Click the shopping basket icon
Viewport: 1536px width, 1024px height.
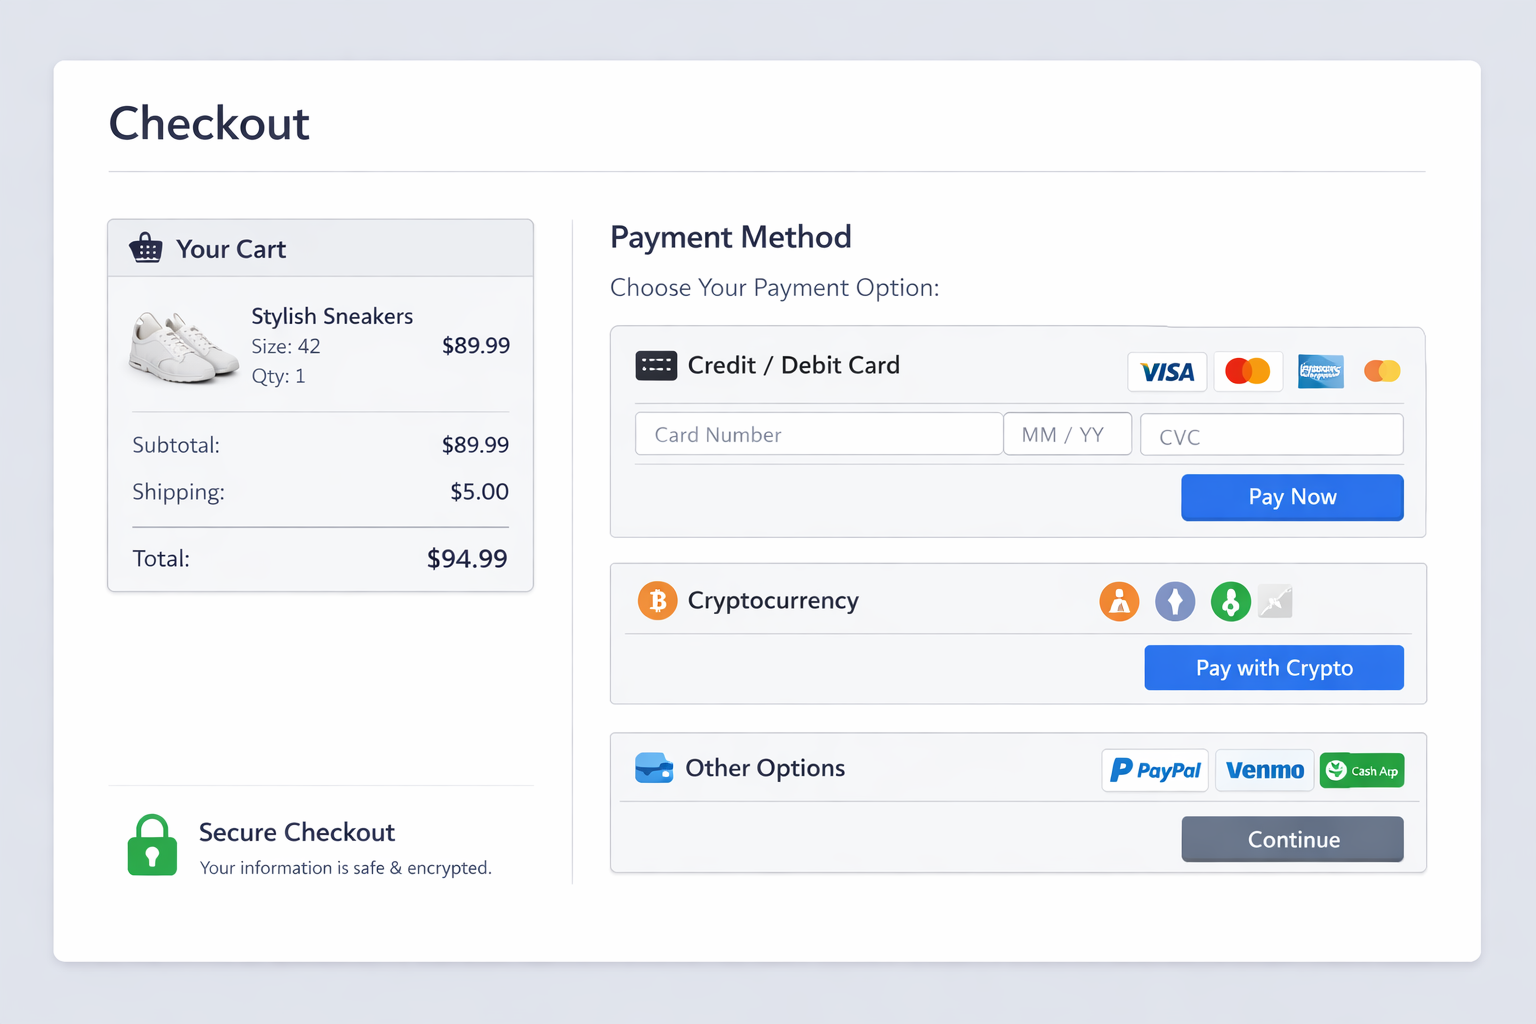point(146,248)
